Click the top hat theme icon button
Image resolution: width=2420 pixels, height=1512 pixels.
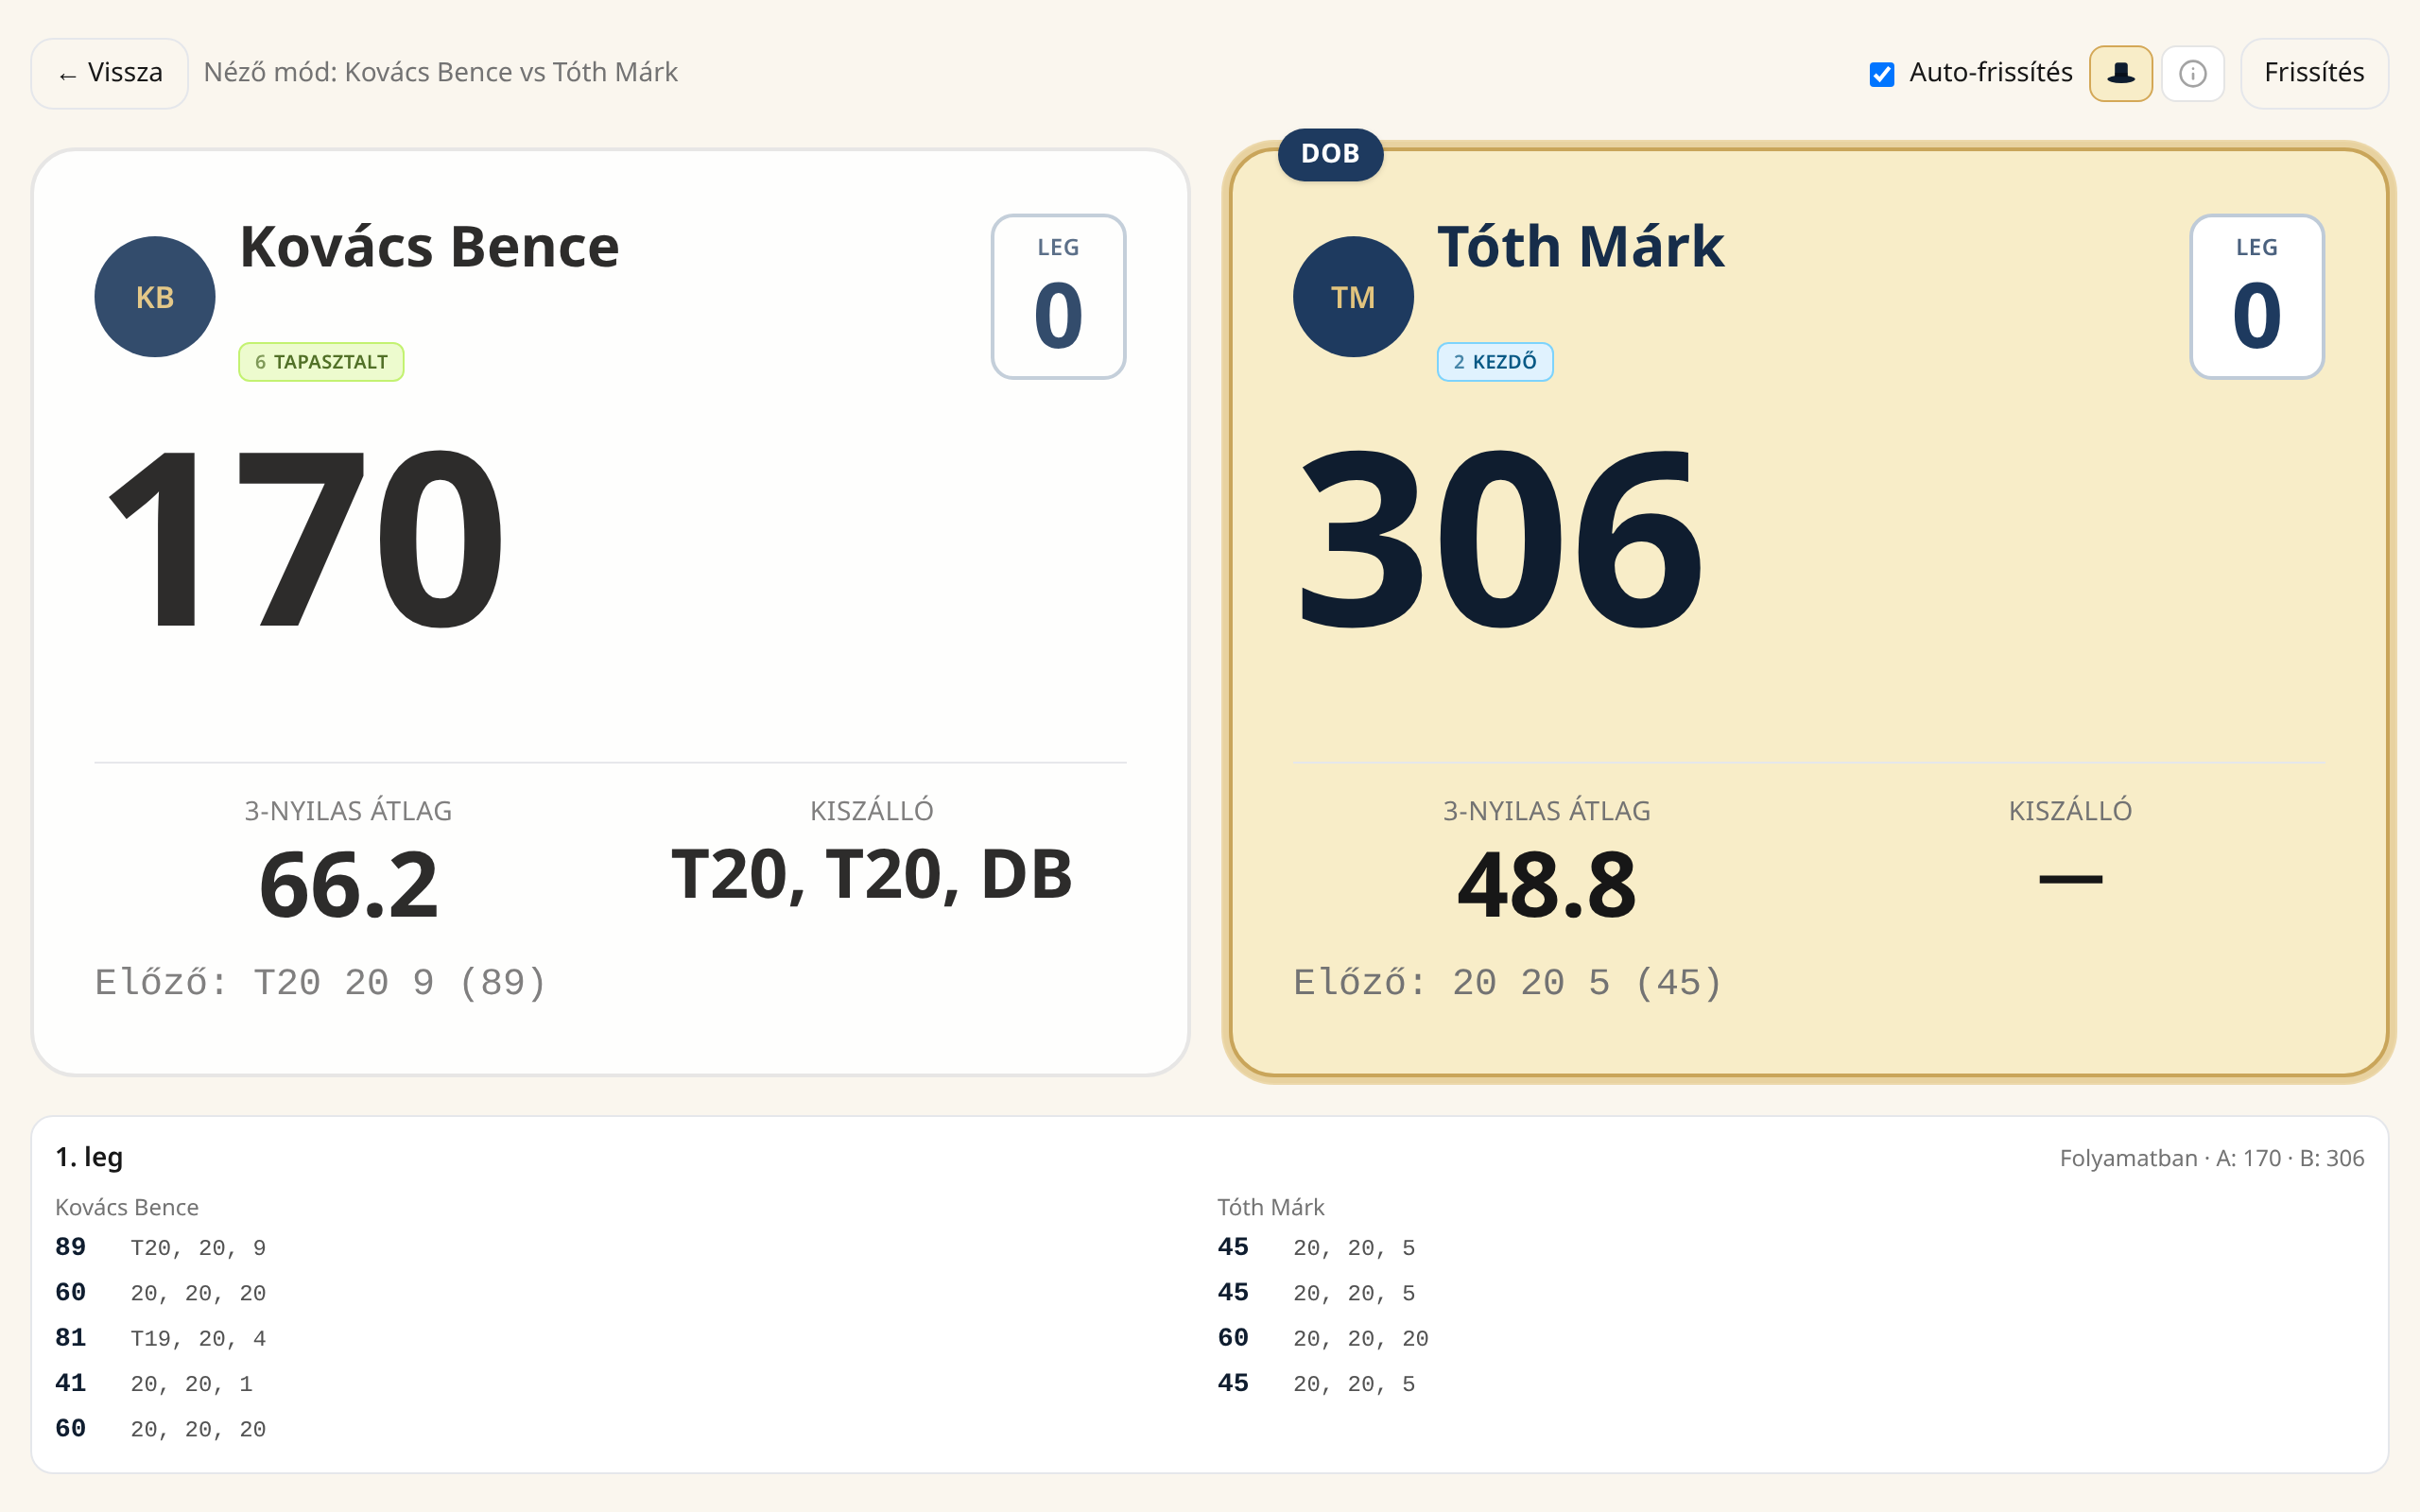[2120, 73]
